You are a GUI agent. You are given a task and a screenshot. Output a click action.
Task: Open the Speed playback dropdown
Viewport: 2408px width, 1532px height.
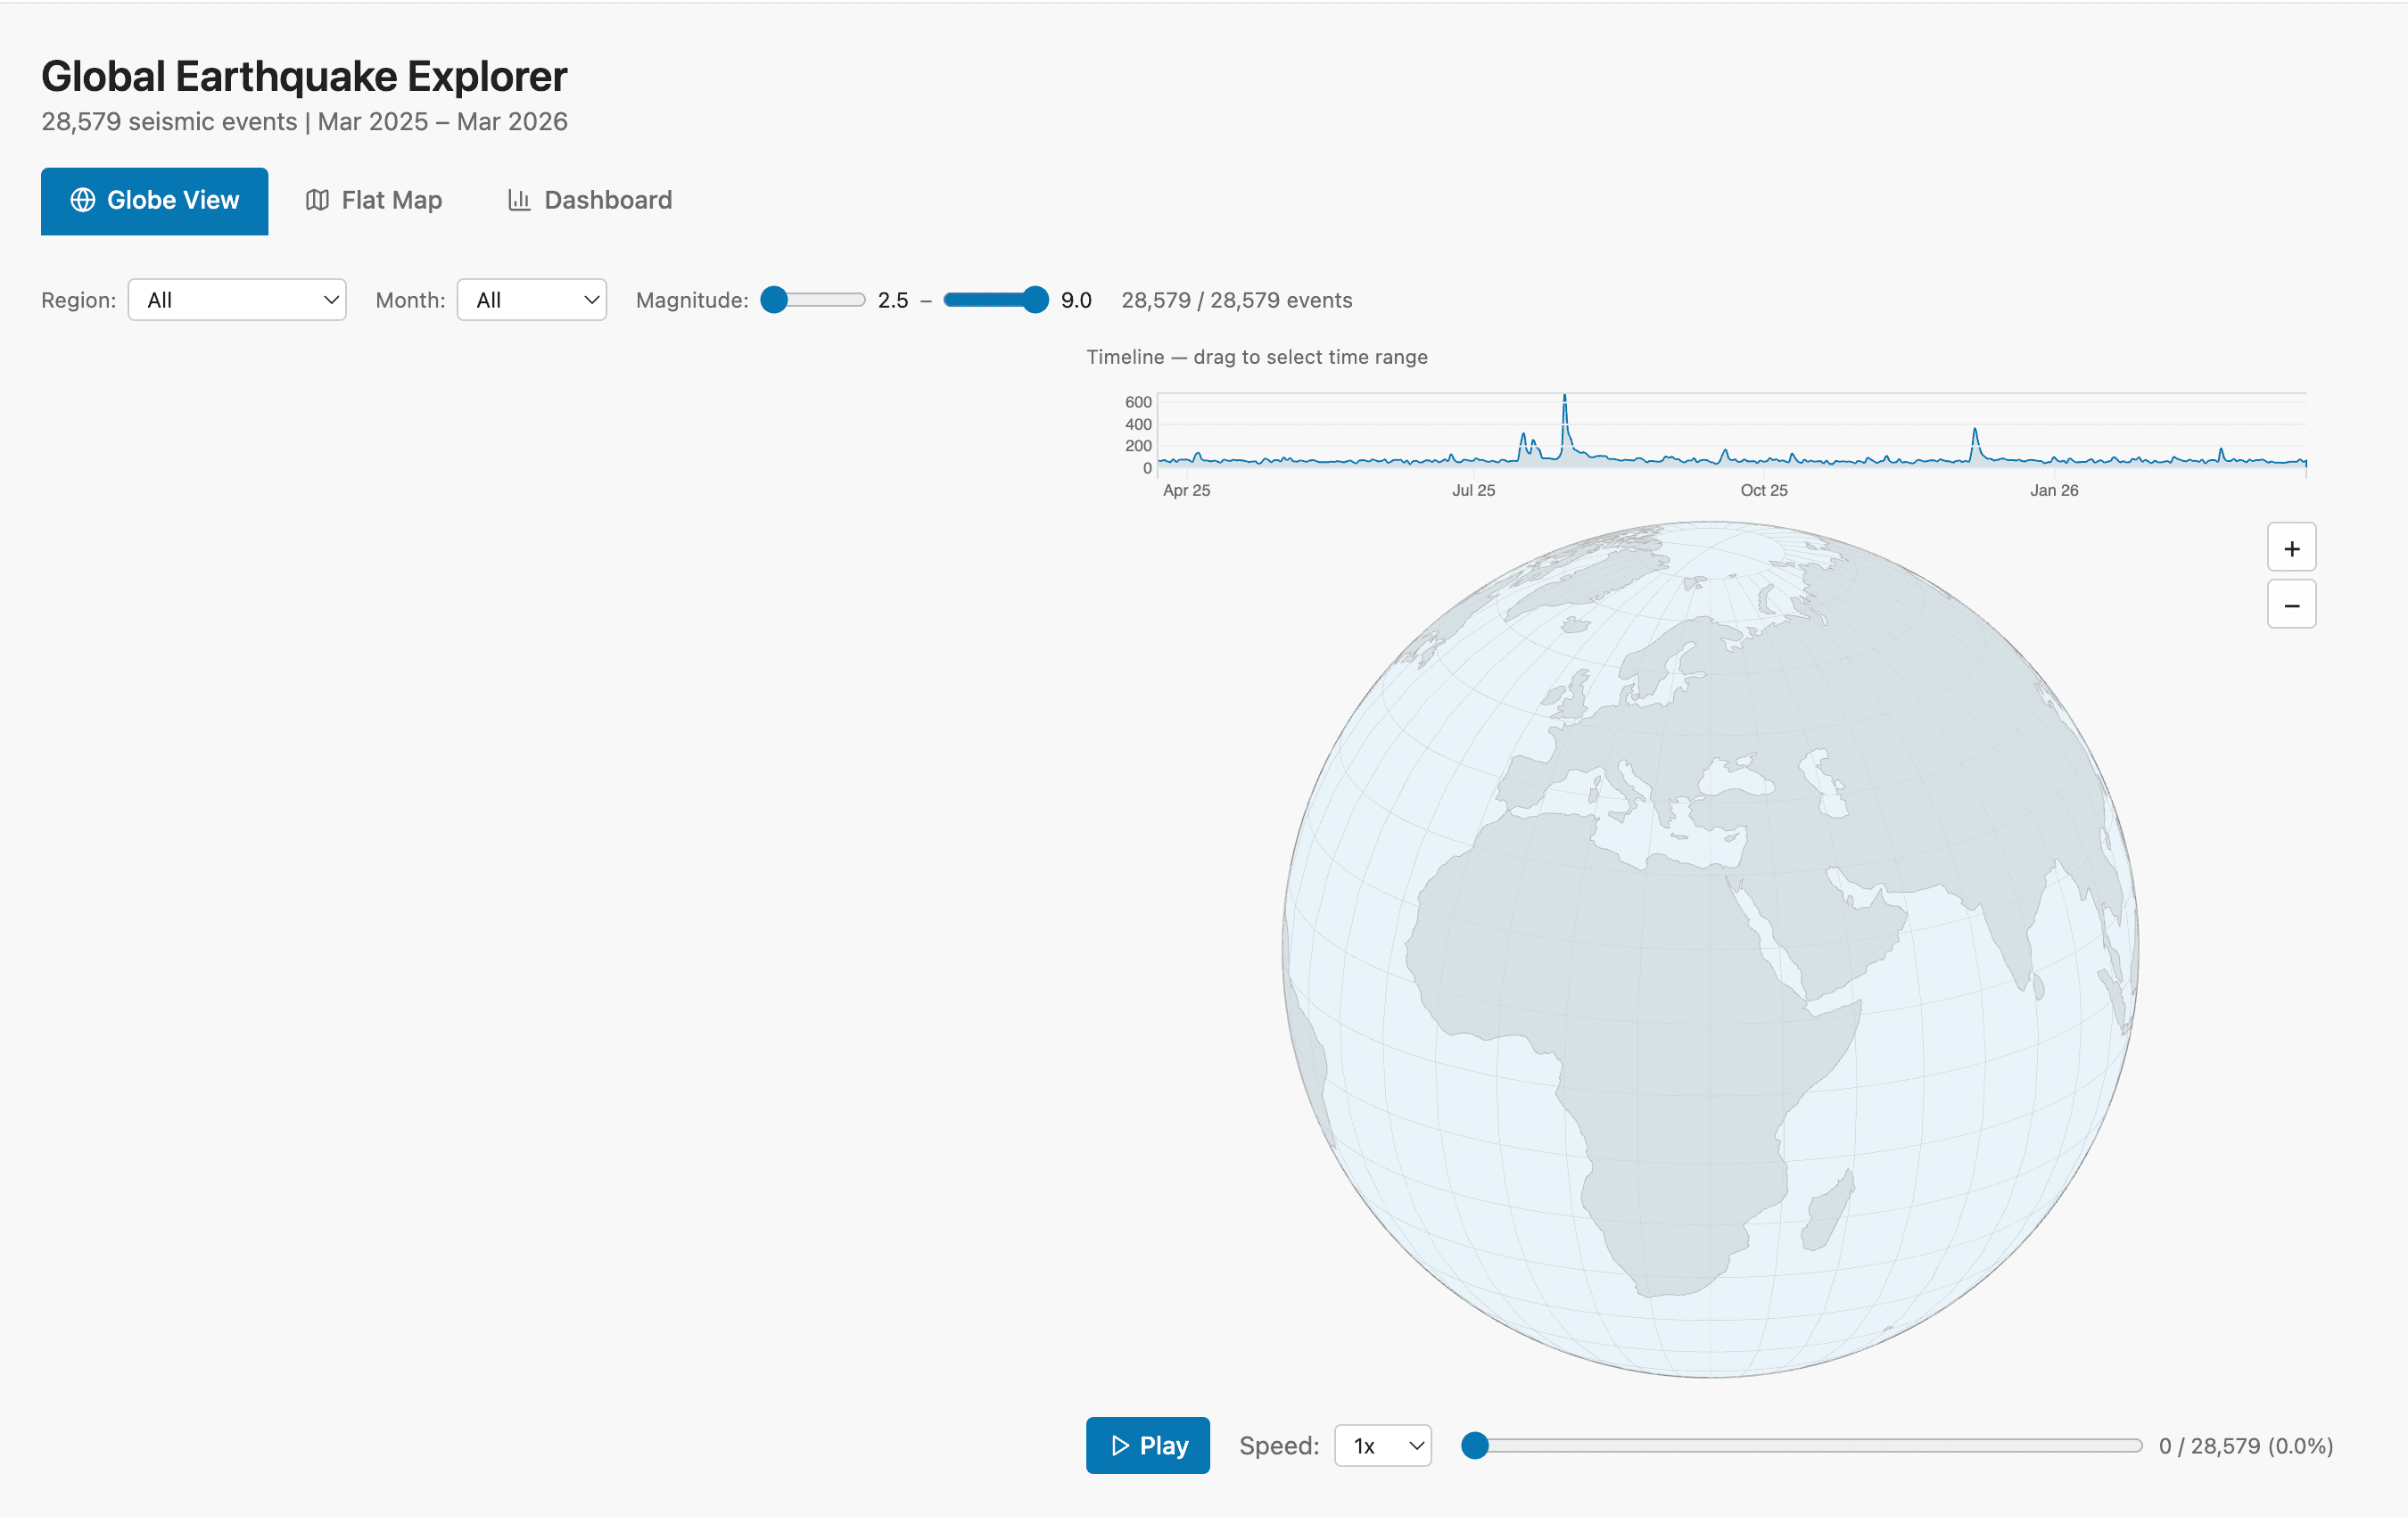click(1383, 1446)
